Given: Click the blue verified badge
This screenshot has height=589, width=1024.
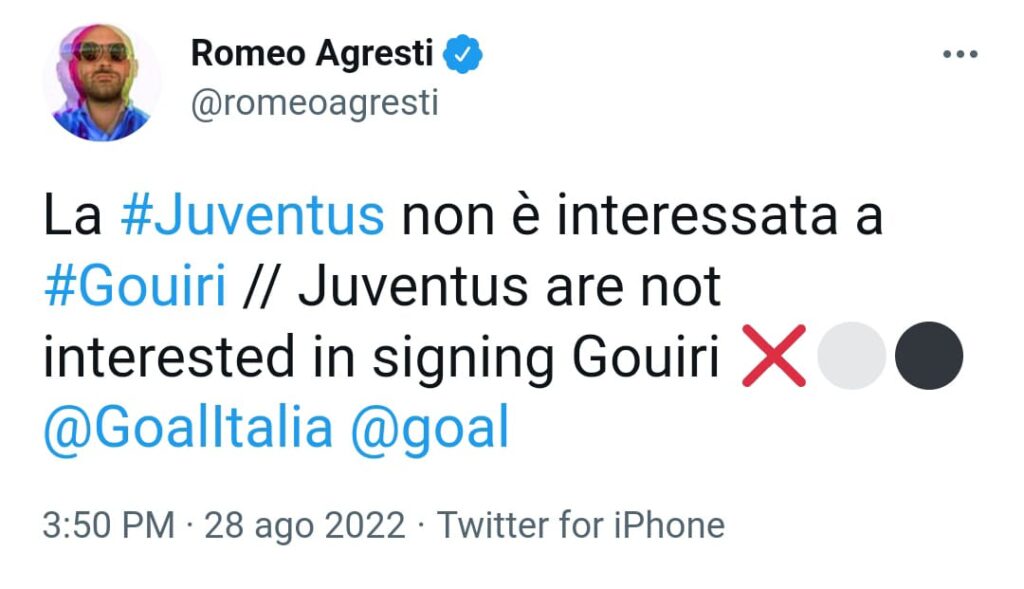Looking at the screenshot, I should point(465,54).
